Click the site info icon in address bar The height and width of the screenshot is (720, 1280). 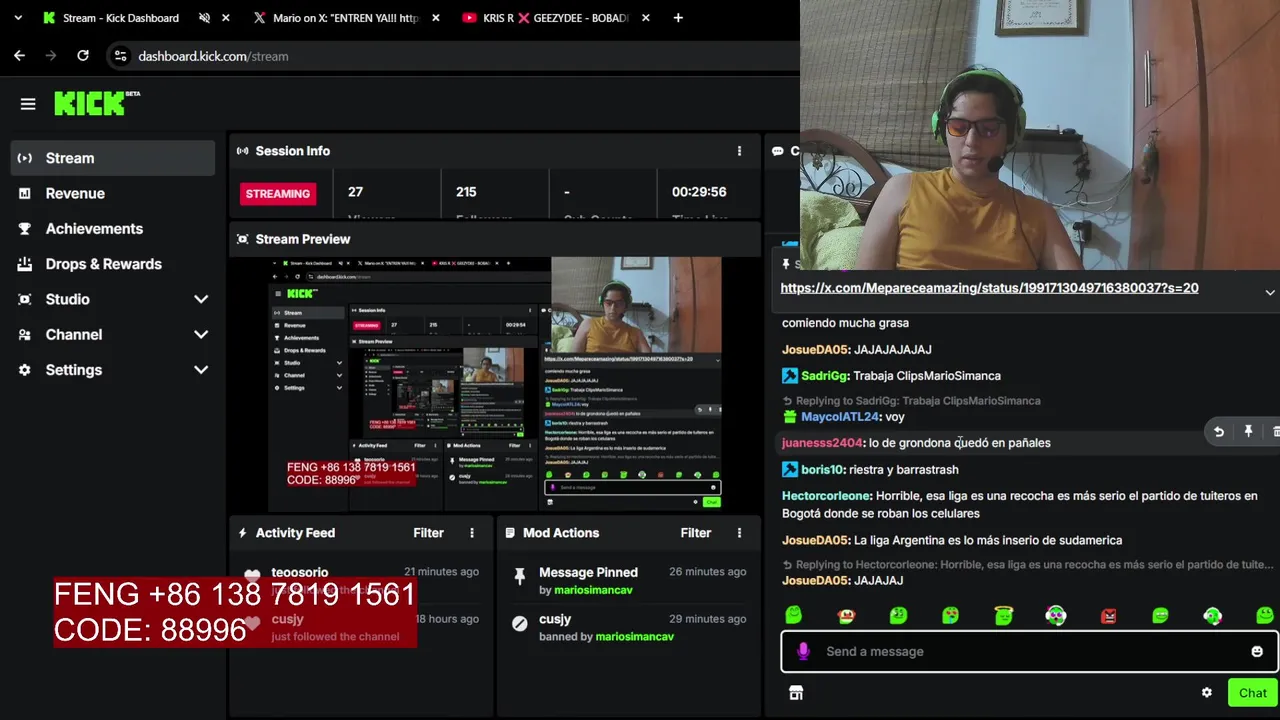coord(121,56)
